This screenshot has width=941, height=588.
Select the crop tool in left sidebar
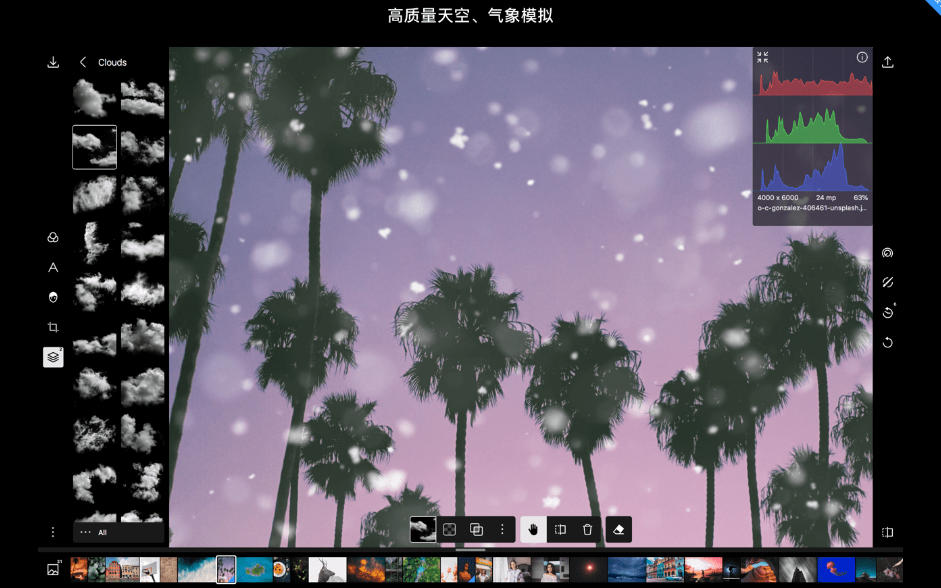(x=53, y=327)
